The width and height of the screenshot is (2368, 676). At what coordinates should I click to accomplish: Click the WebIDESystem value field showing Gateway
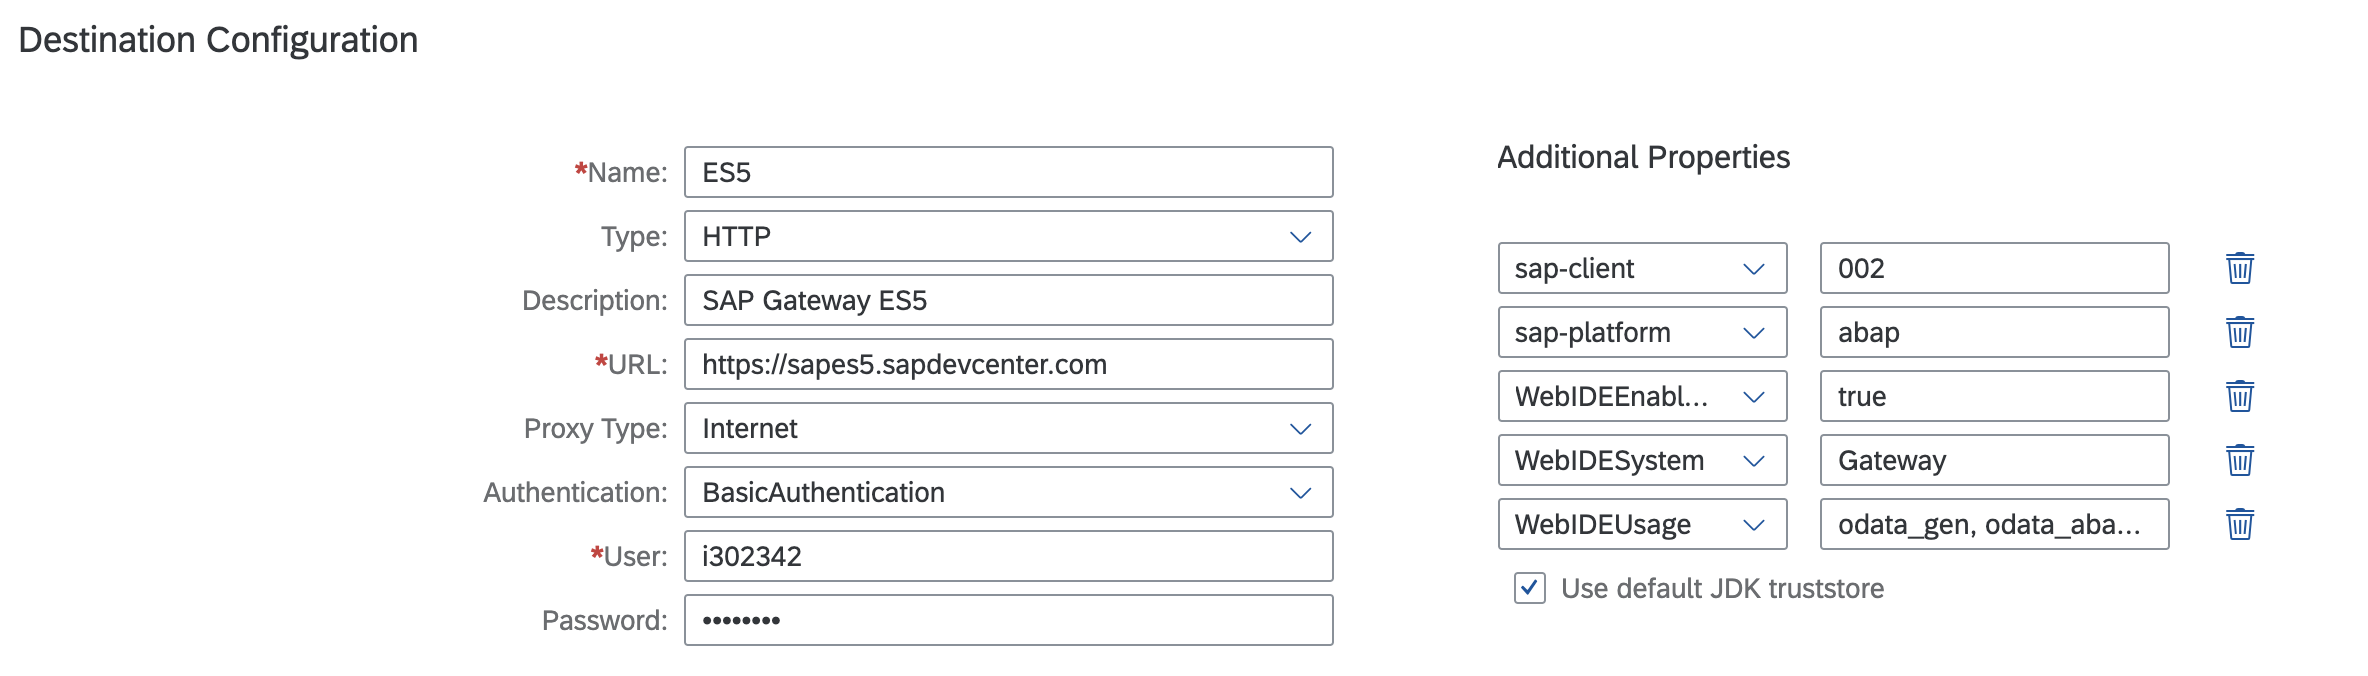point(1993,460)
